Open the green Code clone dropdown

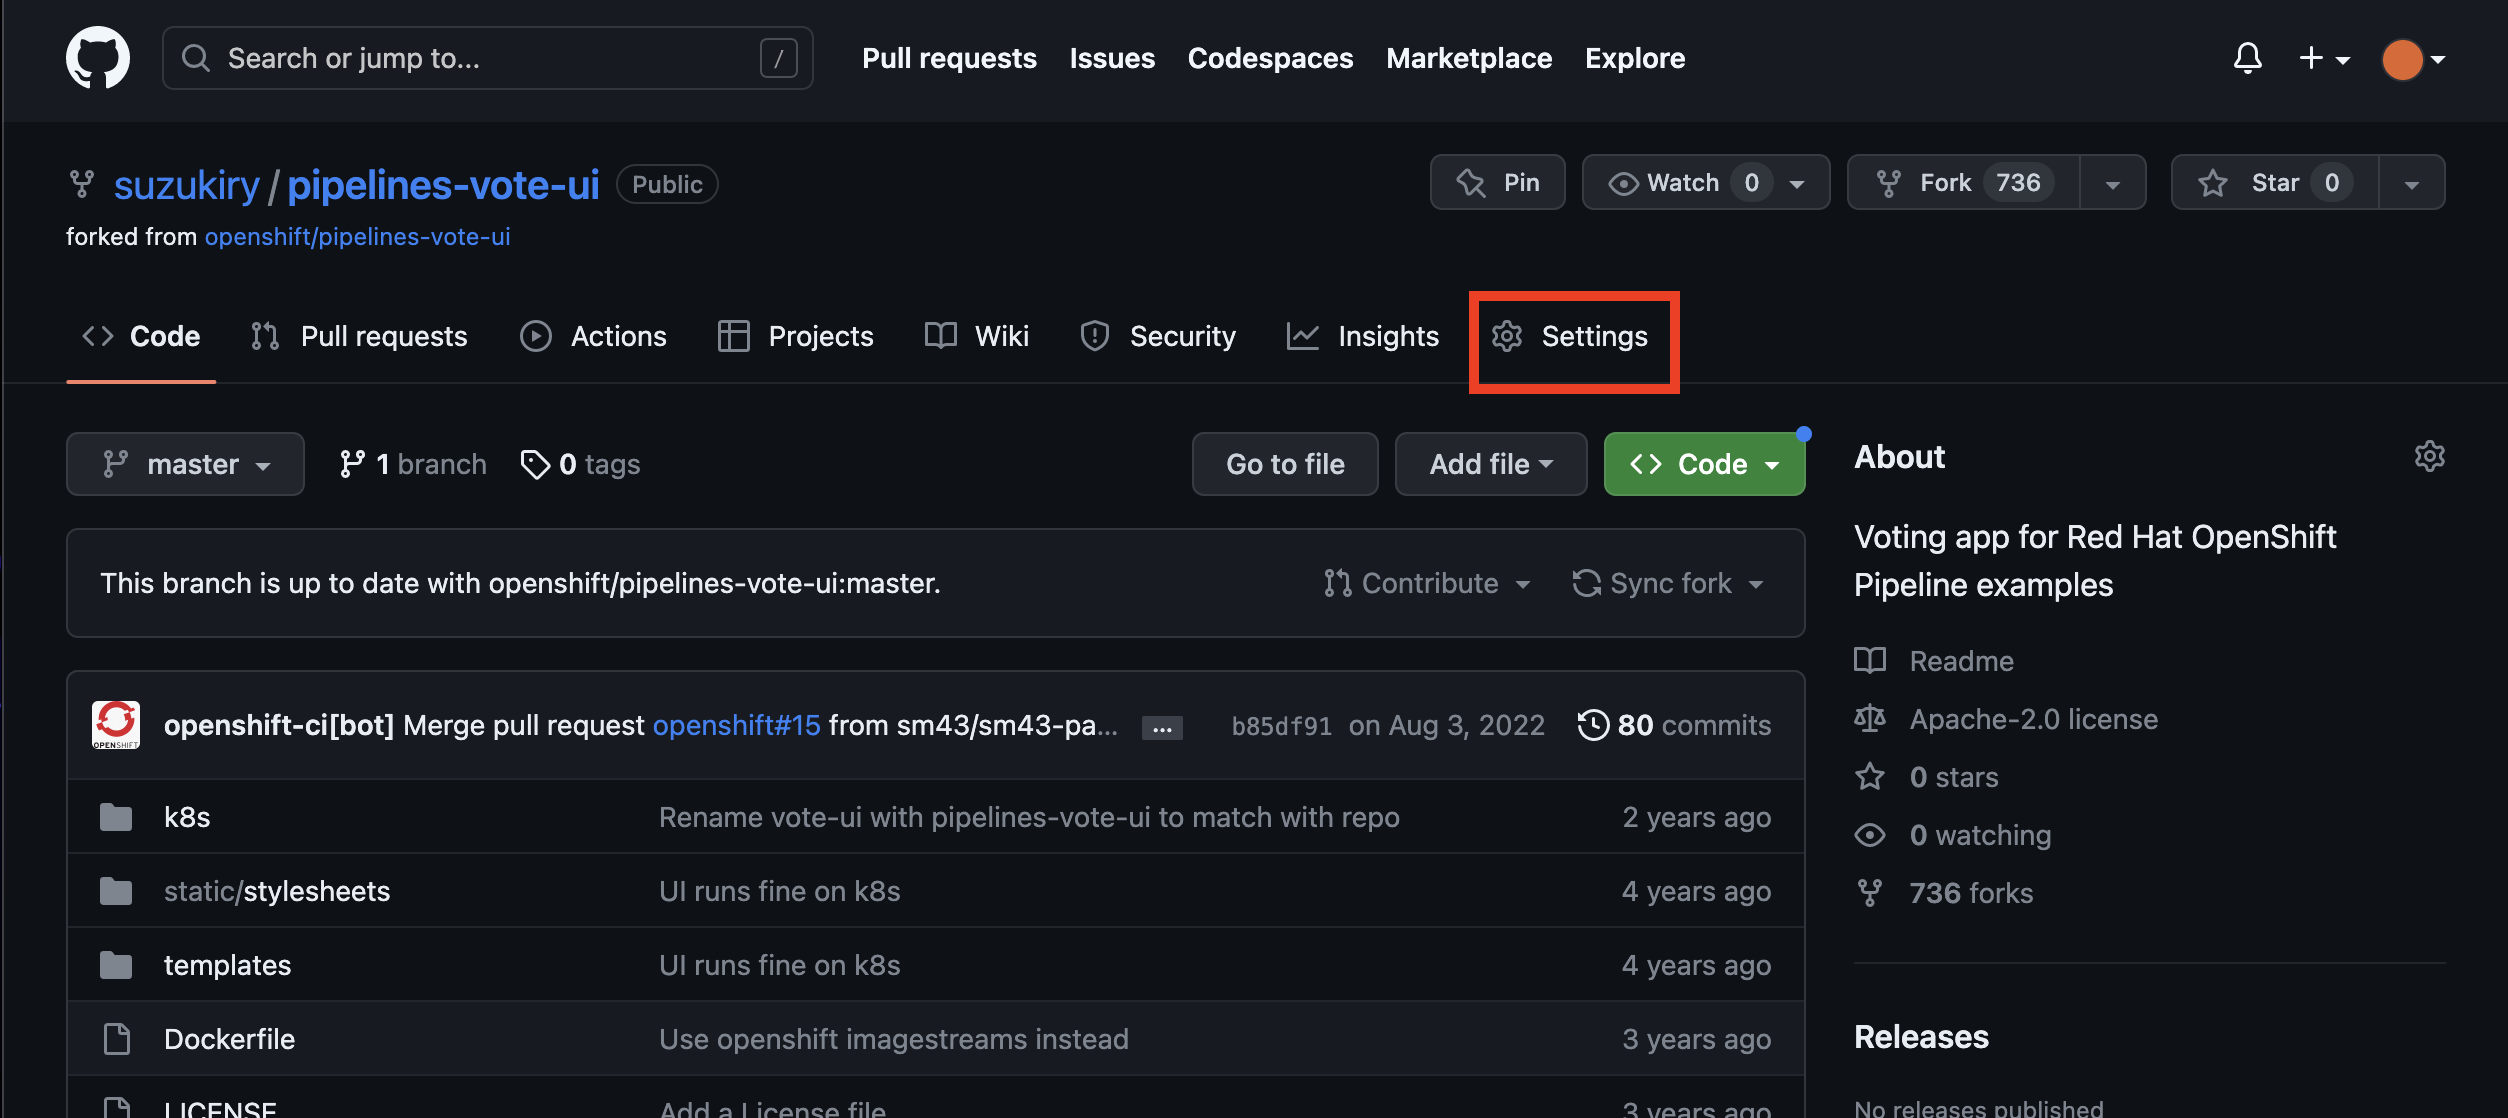coord(1704,464)
